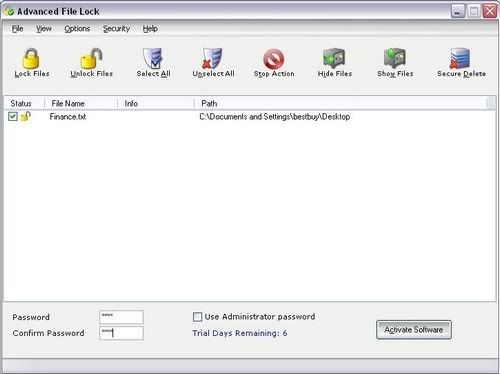Click the Show Files safe icon

395,58
